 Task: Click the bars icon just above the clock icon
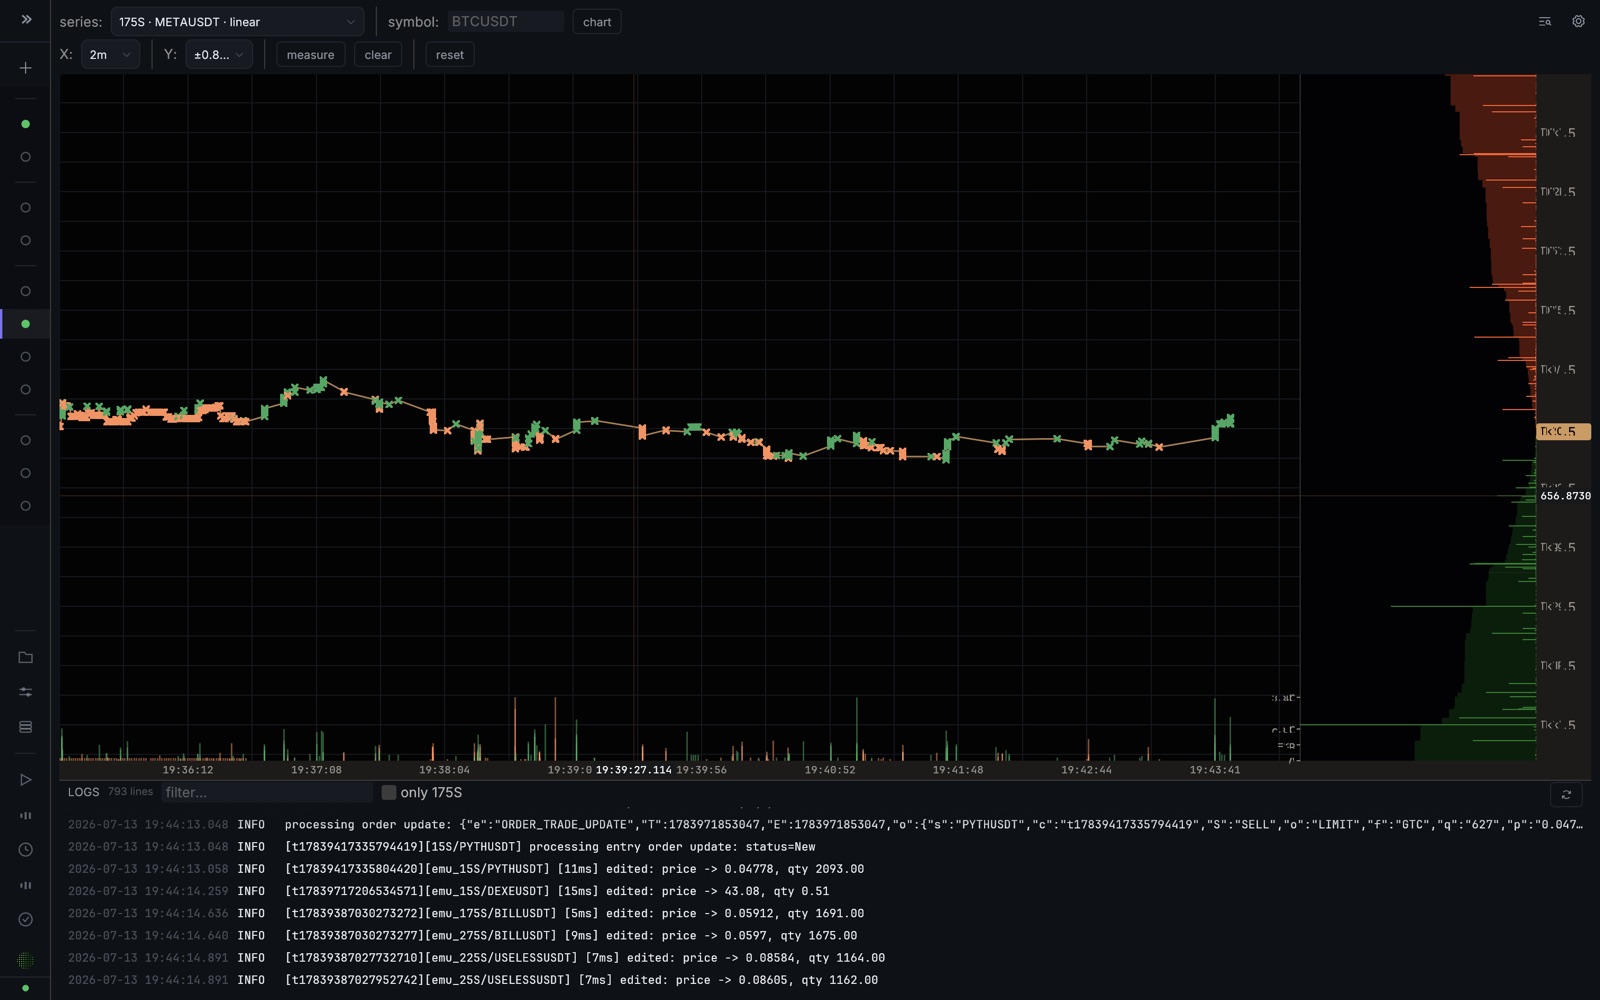click(26, 815)
